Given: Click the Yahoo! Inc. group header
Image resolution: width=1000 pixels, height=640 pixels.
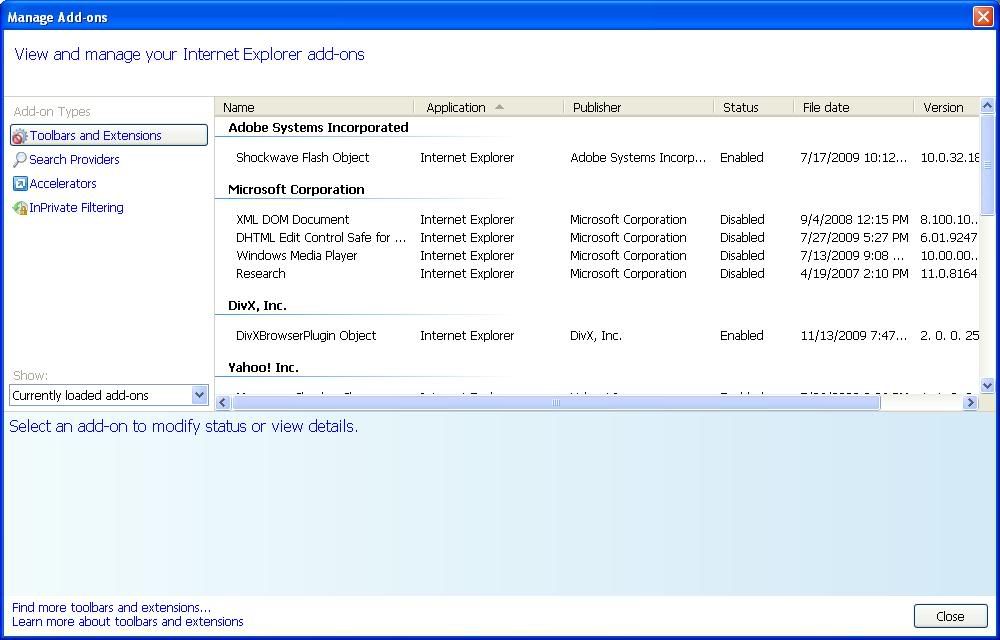Looking at the screenshot, I should (x=263, y=367).
